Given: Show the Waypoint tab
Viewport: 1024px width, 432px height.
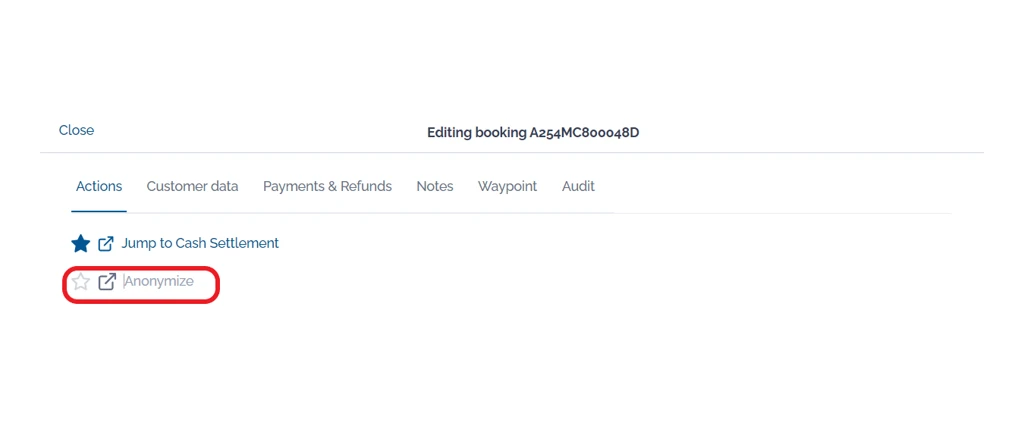Looking at the screenshot, I should [507, 187].
